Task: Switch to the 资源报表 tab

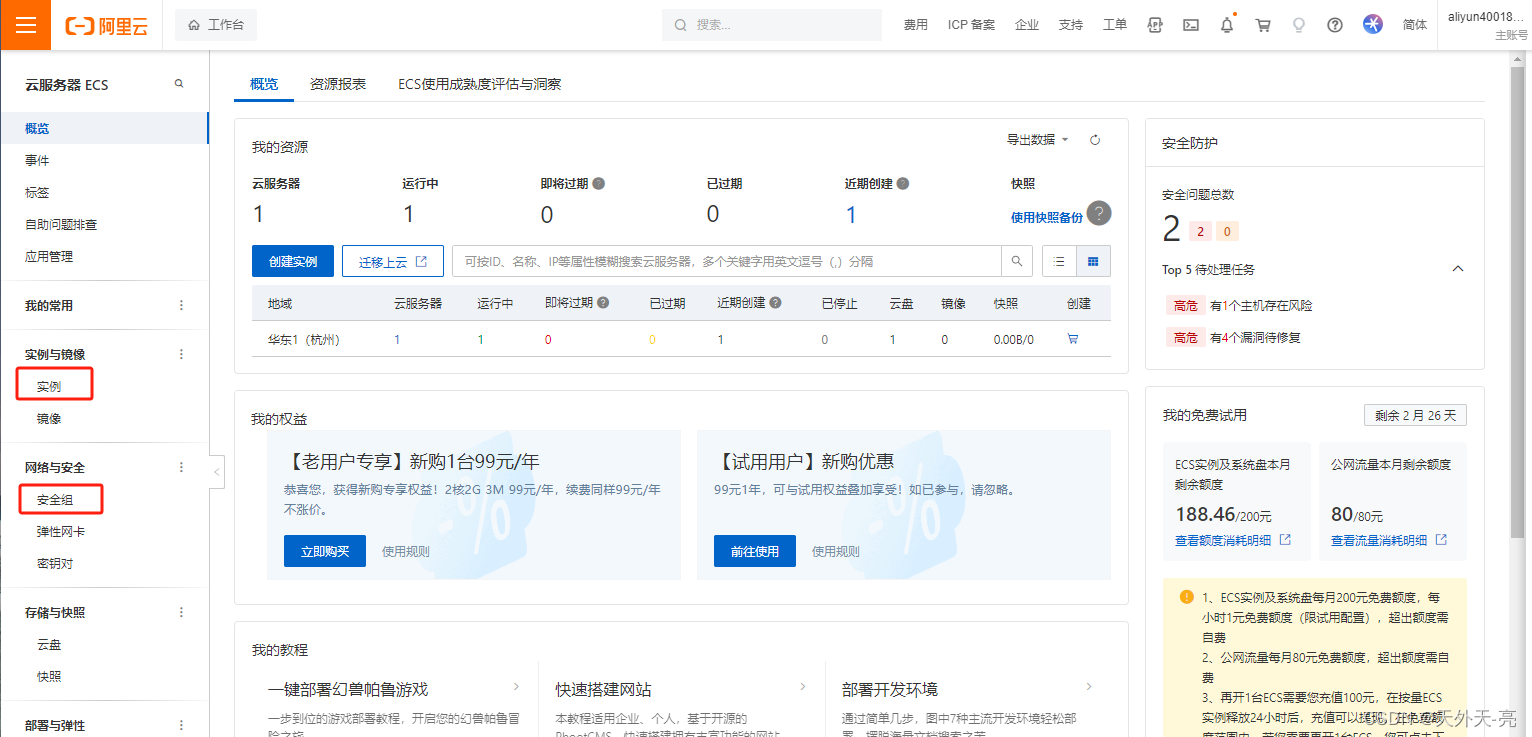Action: pyautogui.click(x=338, y=84)
